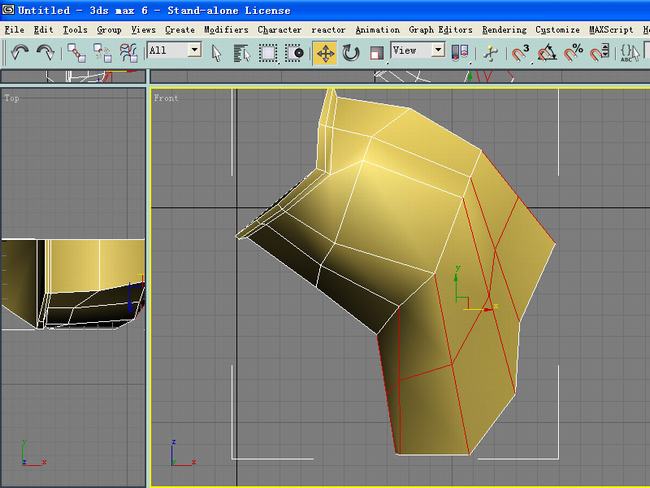The width and height of the screenshot is (650, 488).
Task: Open the Customize menu
Action: (x=558, y=30)
